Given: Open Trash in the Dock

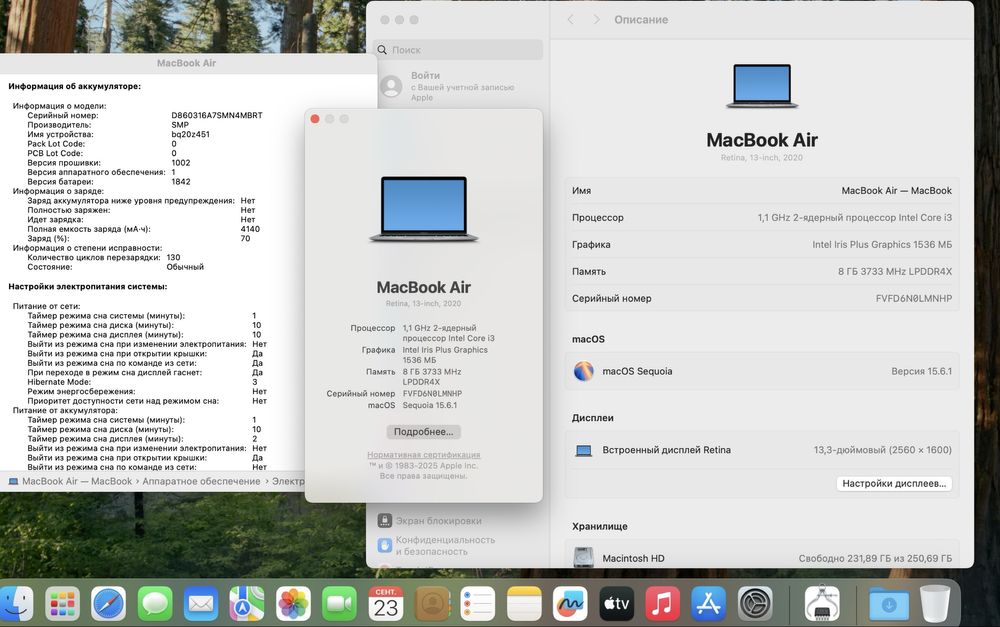Looking at the screenshot, I should pyautogui.click(x=935, y=603).
